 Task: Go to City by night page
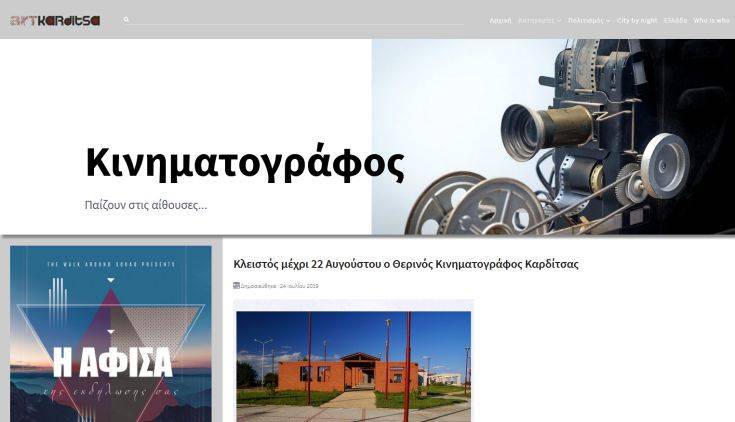pos(637,21)
